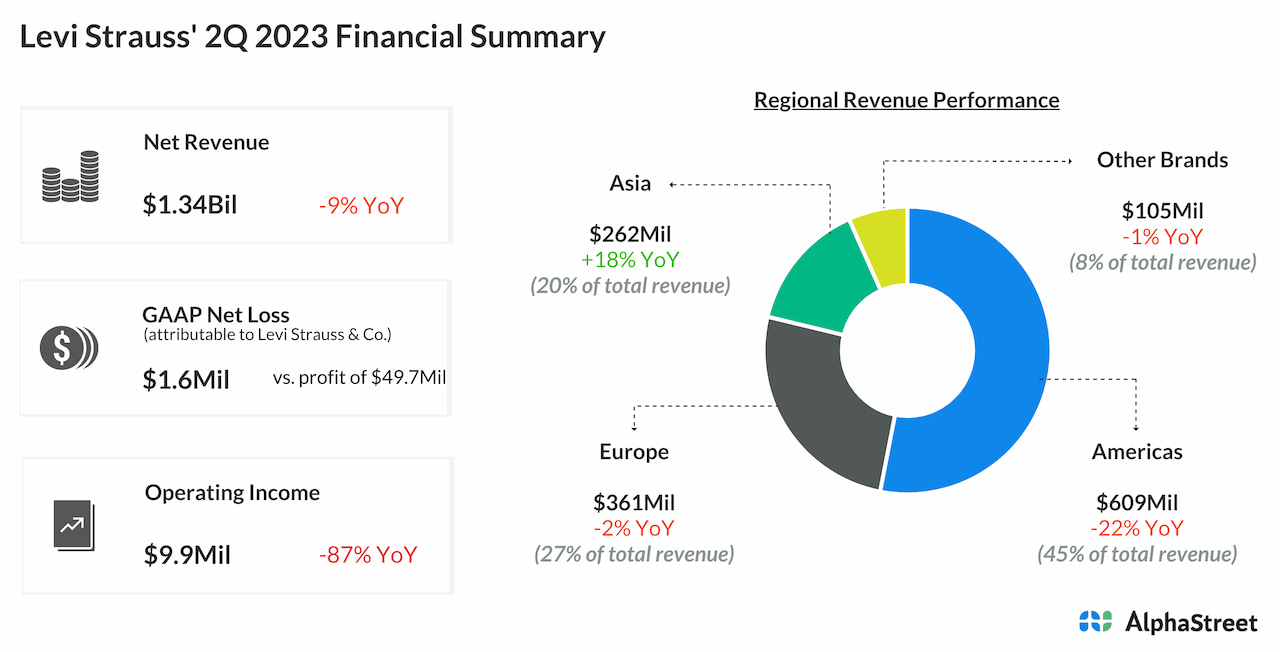Click the Europe $361Mil value
1280x652 pixels.
click(634, 502)
